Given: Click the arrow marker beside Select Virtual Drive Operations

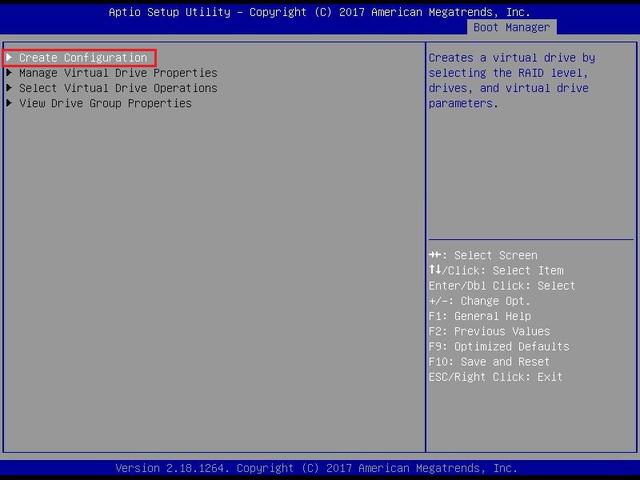Looking at the screenshot, I should click(10, 88).
